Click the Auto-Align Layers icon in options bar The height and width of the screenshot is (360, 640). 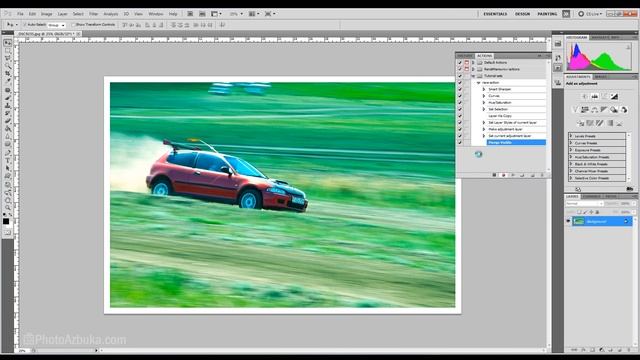pyautogui.click(x=222, y=25)
